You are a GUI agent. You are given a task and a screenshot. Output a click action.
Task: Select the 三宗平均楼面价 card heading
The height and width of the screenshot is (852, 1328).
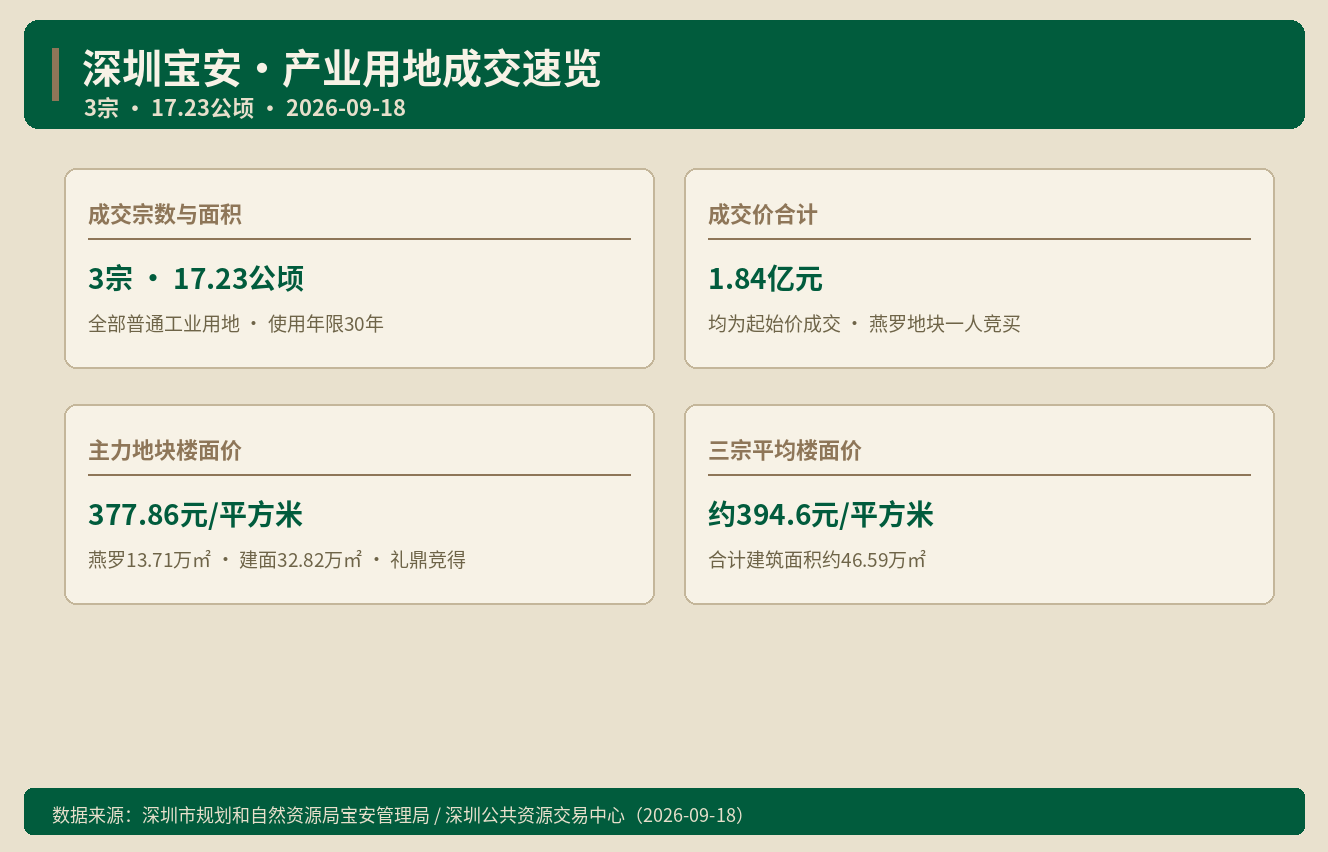(x=785, y=450)
